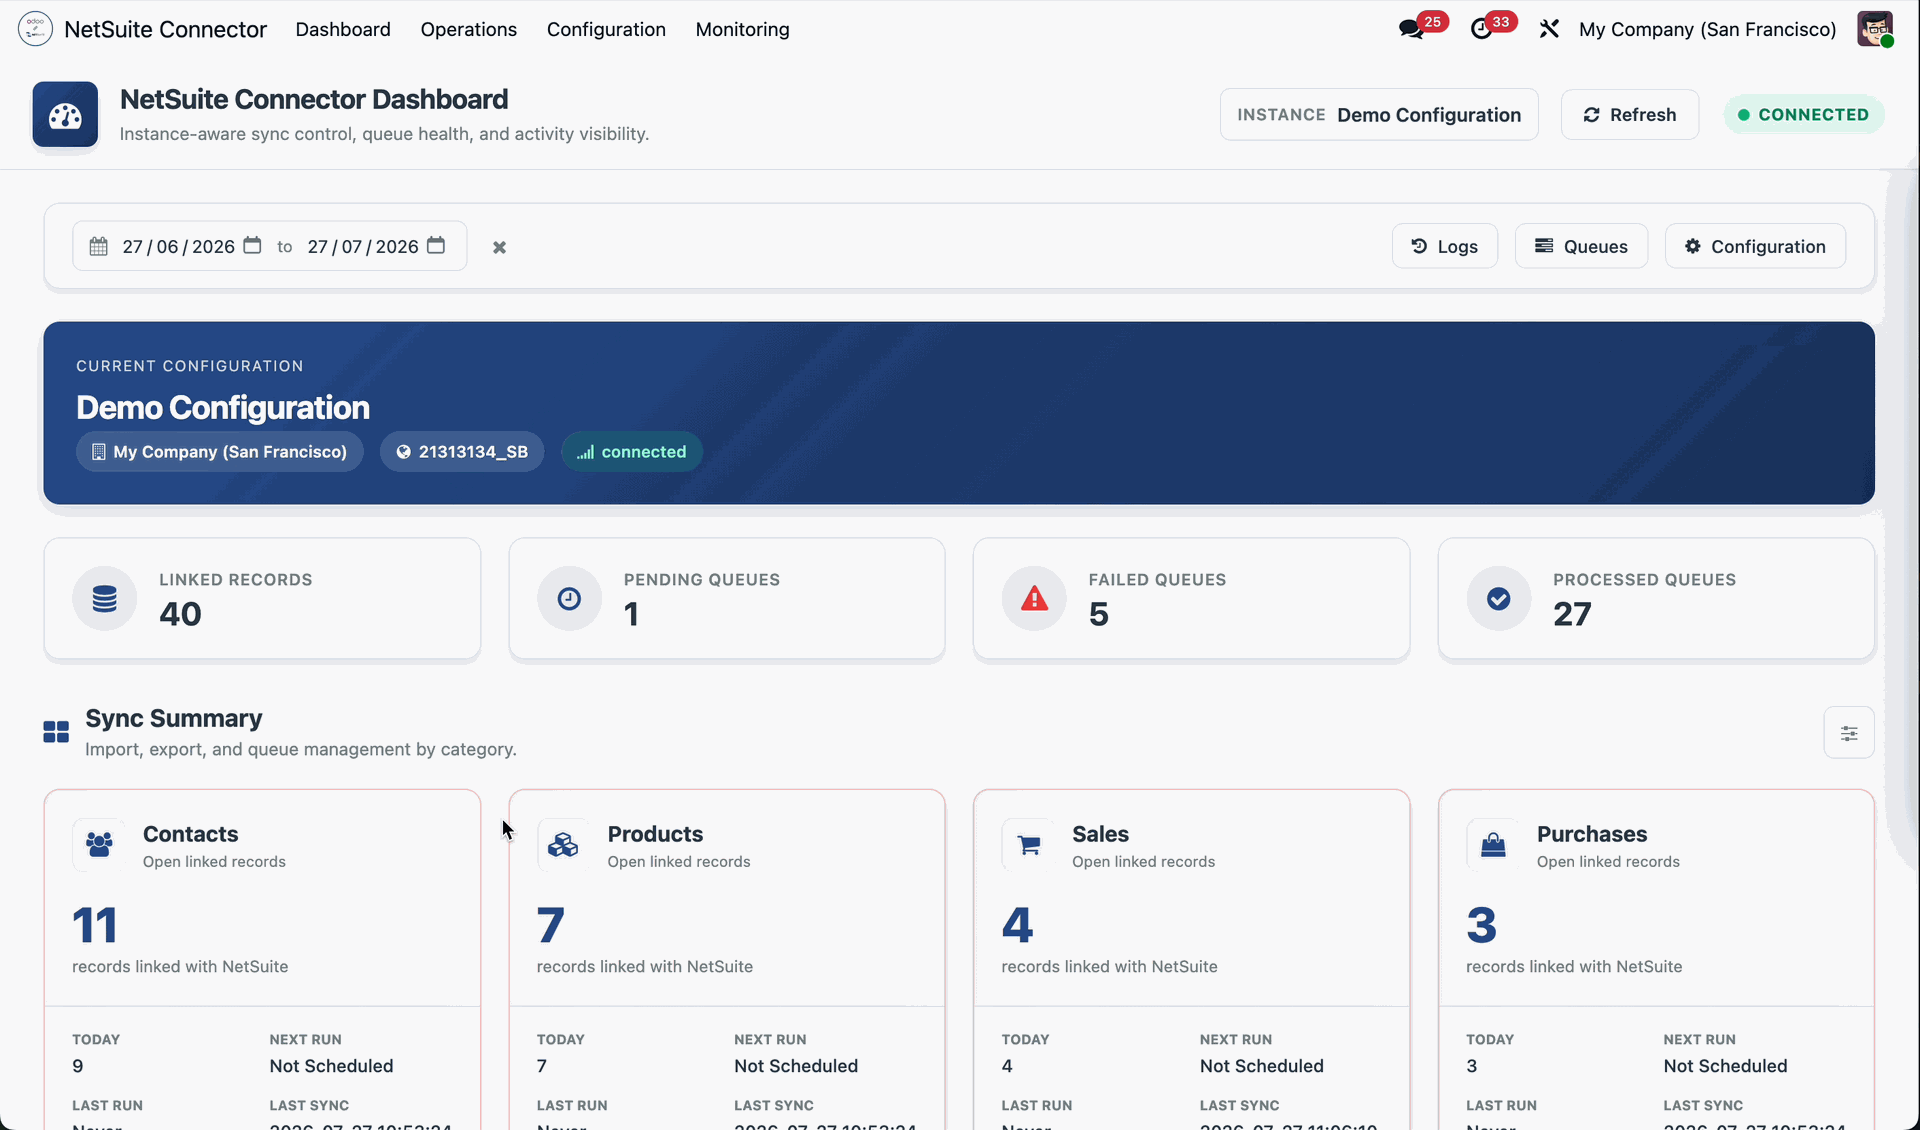Click the calendar icon before the start date
The image size is (1920, 1130).
98,246
